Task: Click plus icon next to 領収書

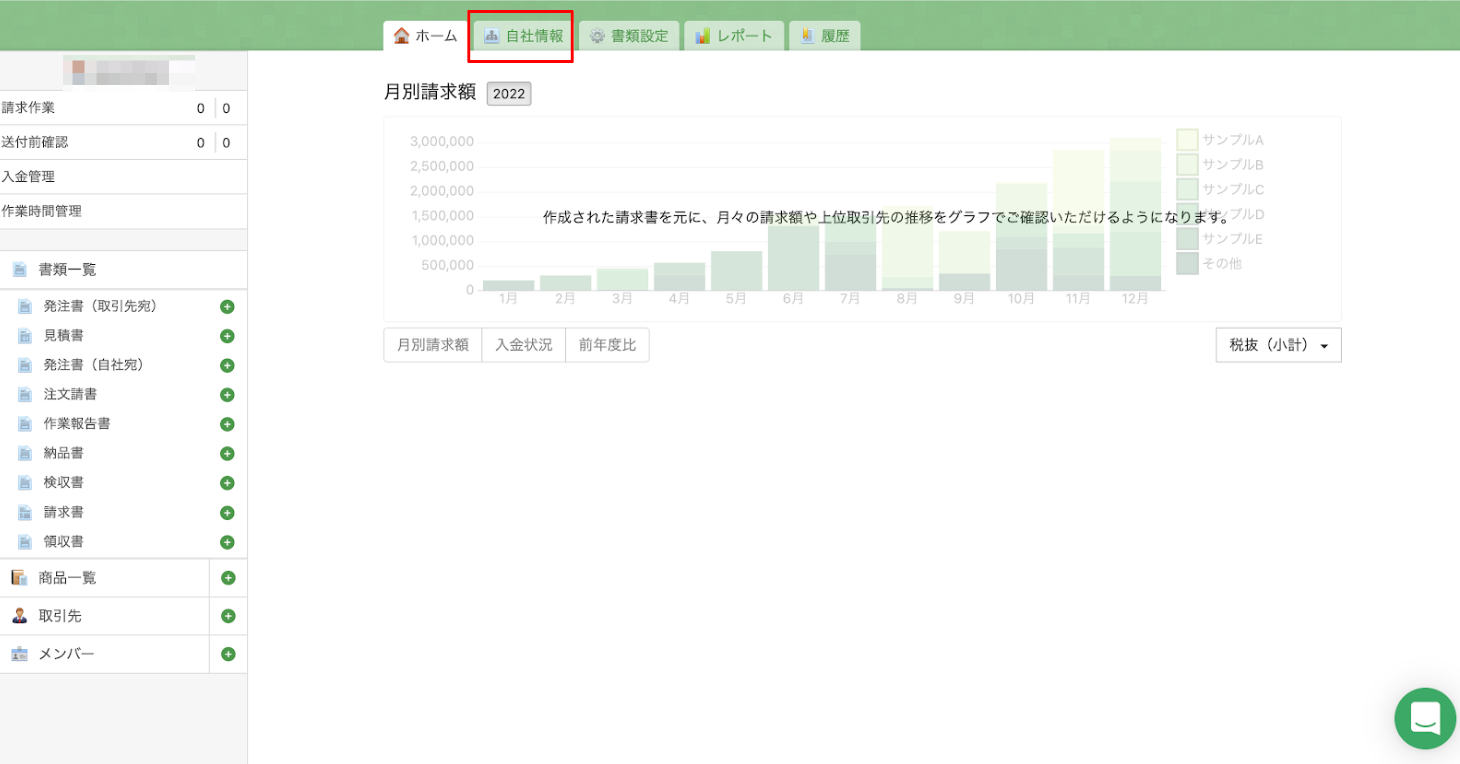Action: [227, 542]
